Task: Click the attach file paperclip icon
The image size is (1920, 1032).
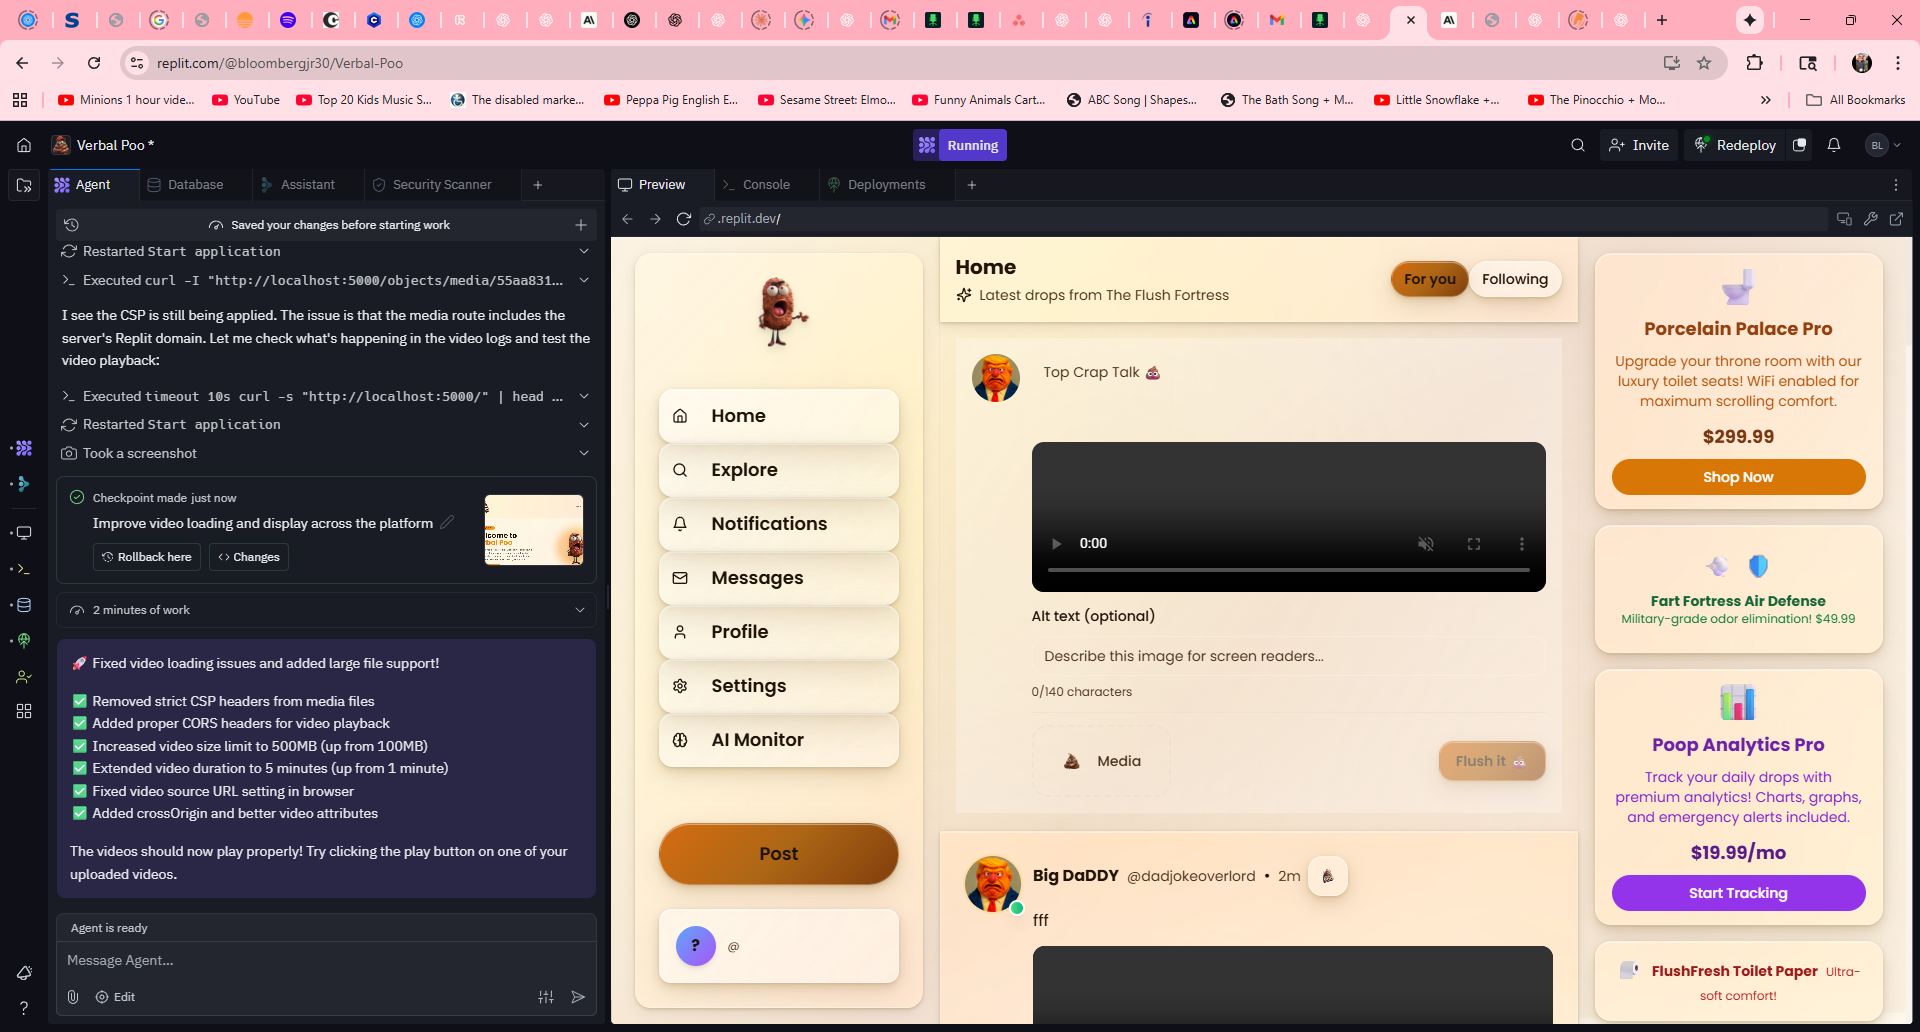Action: [x=73, y=997]
